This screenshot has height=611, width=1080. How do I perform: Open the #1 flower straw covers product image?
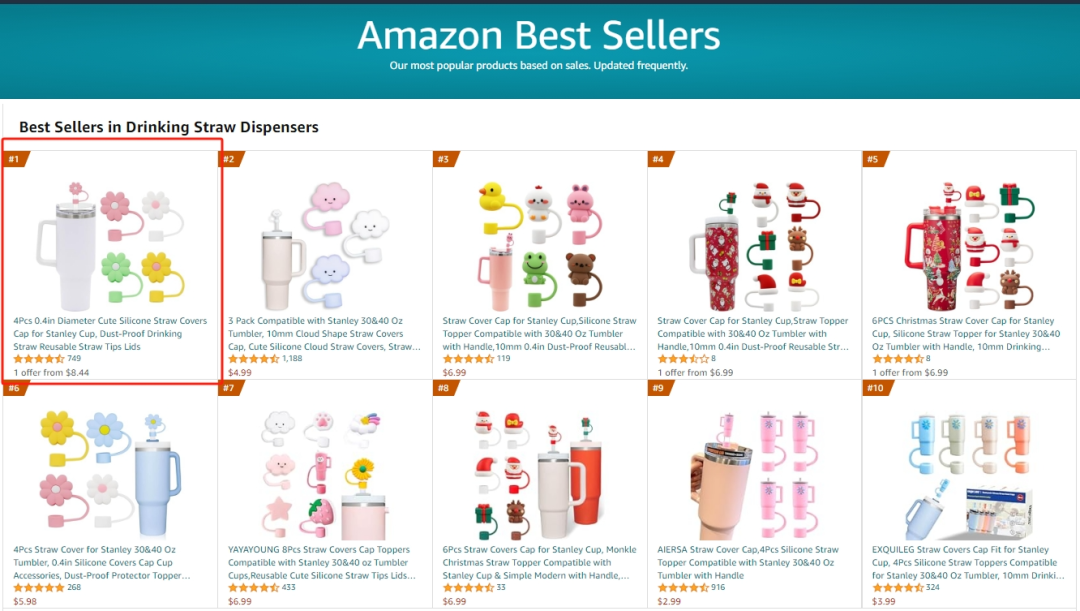click(110, 245)
